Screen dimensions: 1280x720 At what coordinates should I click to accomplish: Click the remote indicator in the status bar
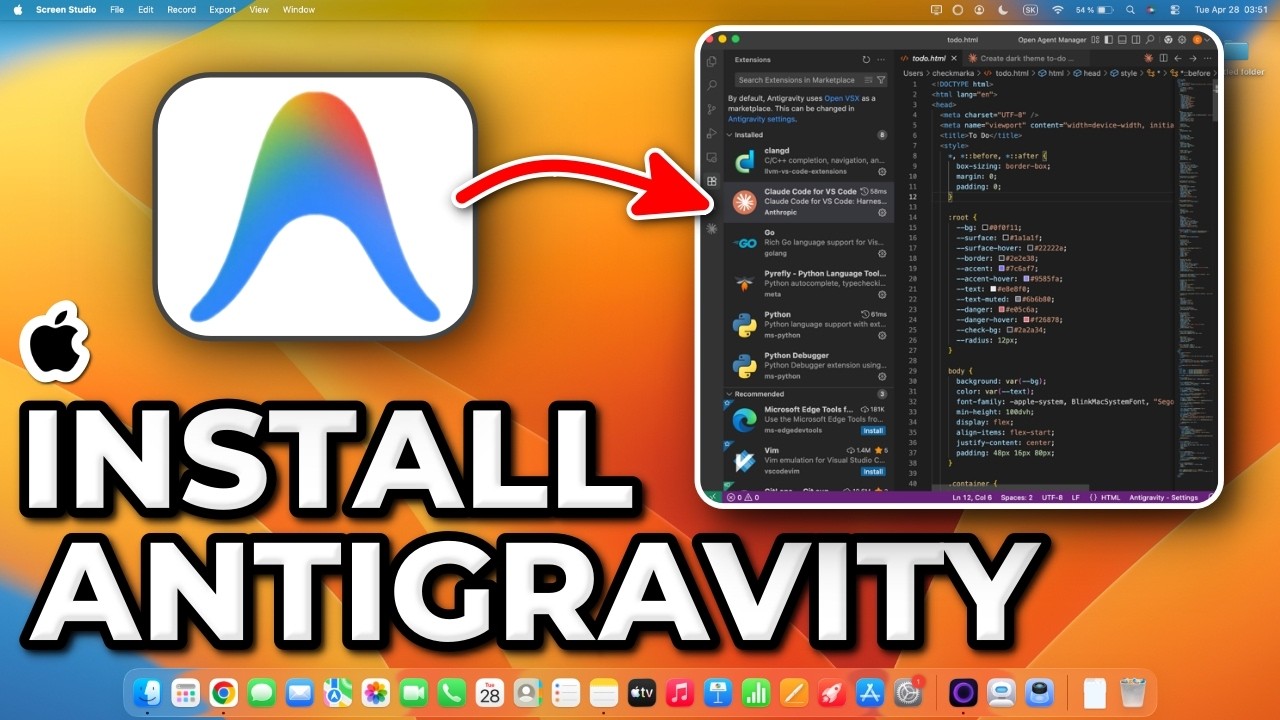(x=712, y=497)
